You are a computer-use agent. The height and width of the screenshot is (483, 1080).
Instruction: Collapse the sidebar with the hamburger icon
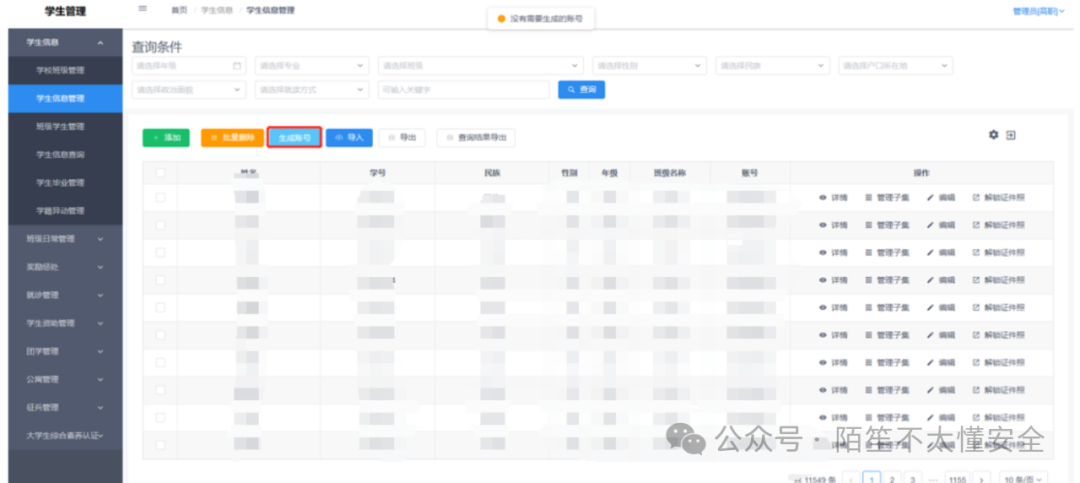point(143,9)
